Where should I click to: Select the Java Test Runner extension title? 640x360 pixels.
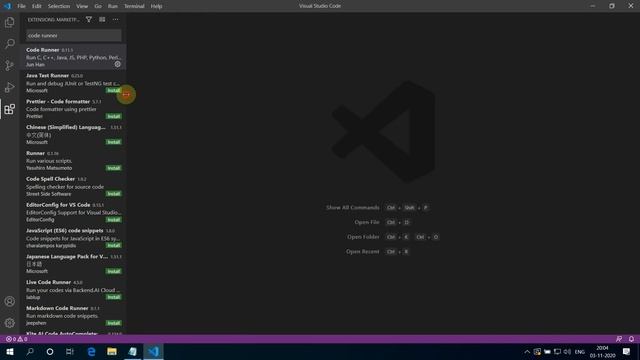[x=47, y=76]
